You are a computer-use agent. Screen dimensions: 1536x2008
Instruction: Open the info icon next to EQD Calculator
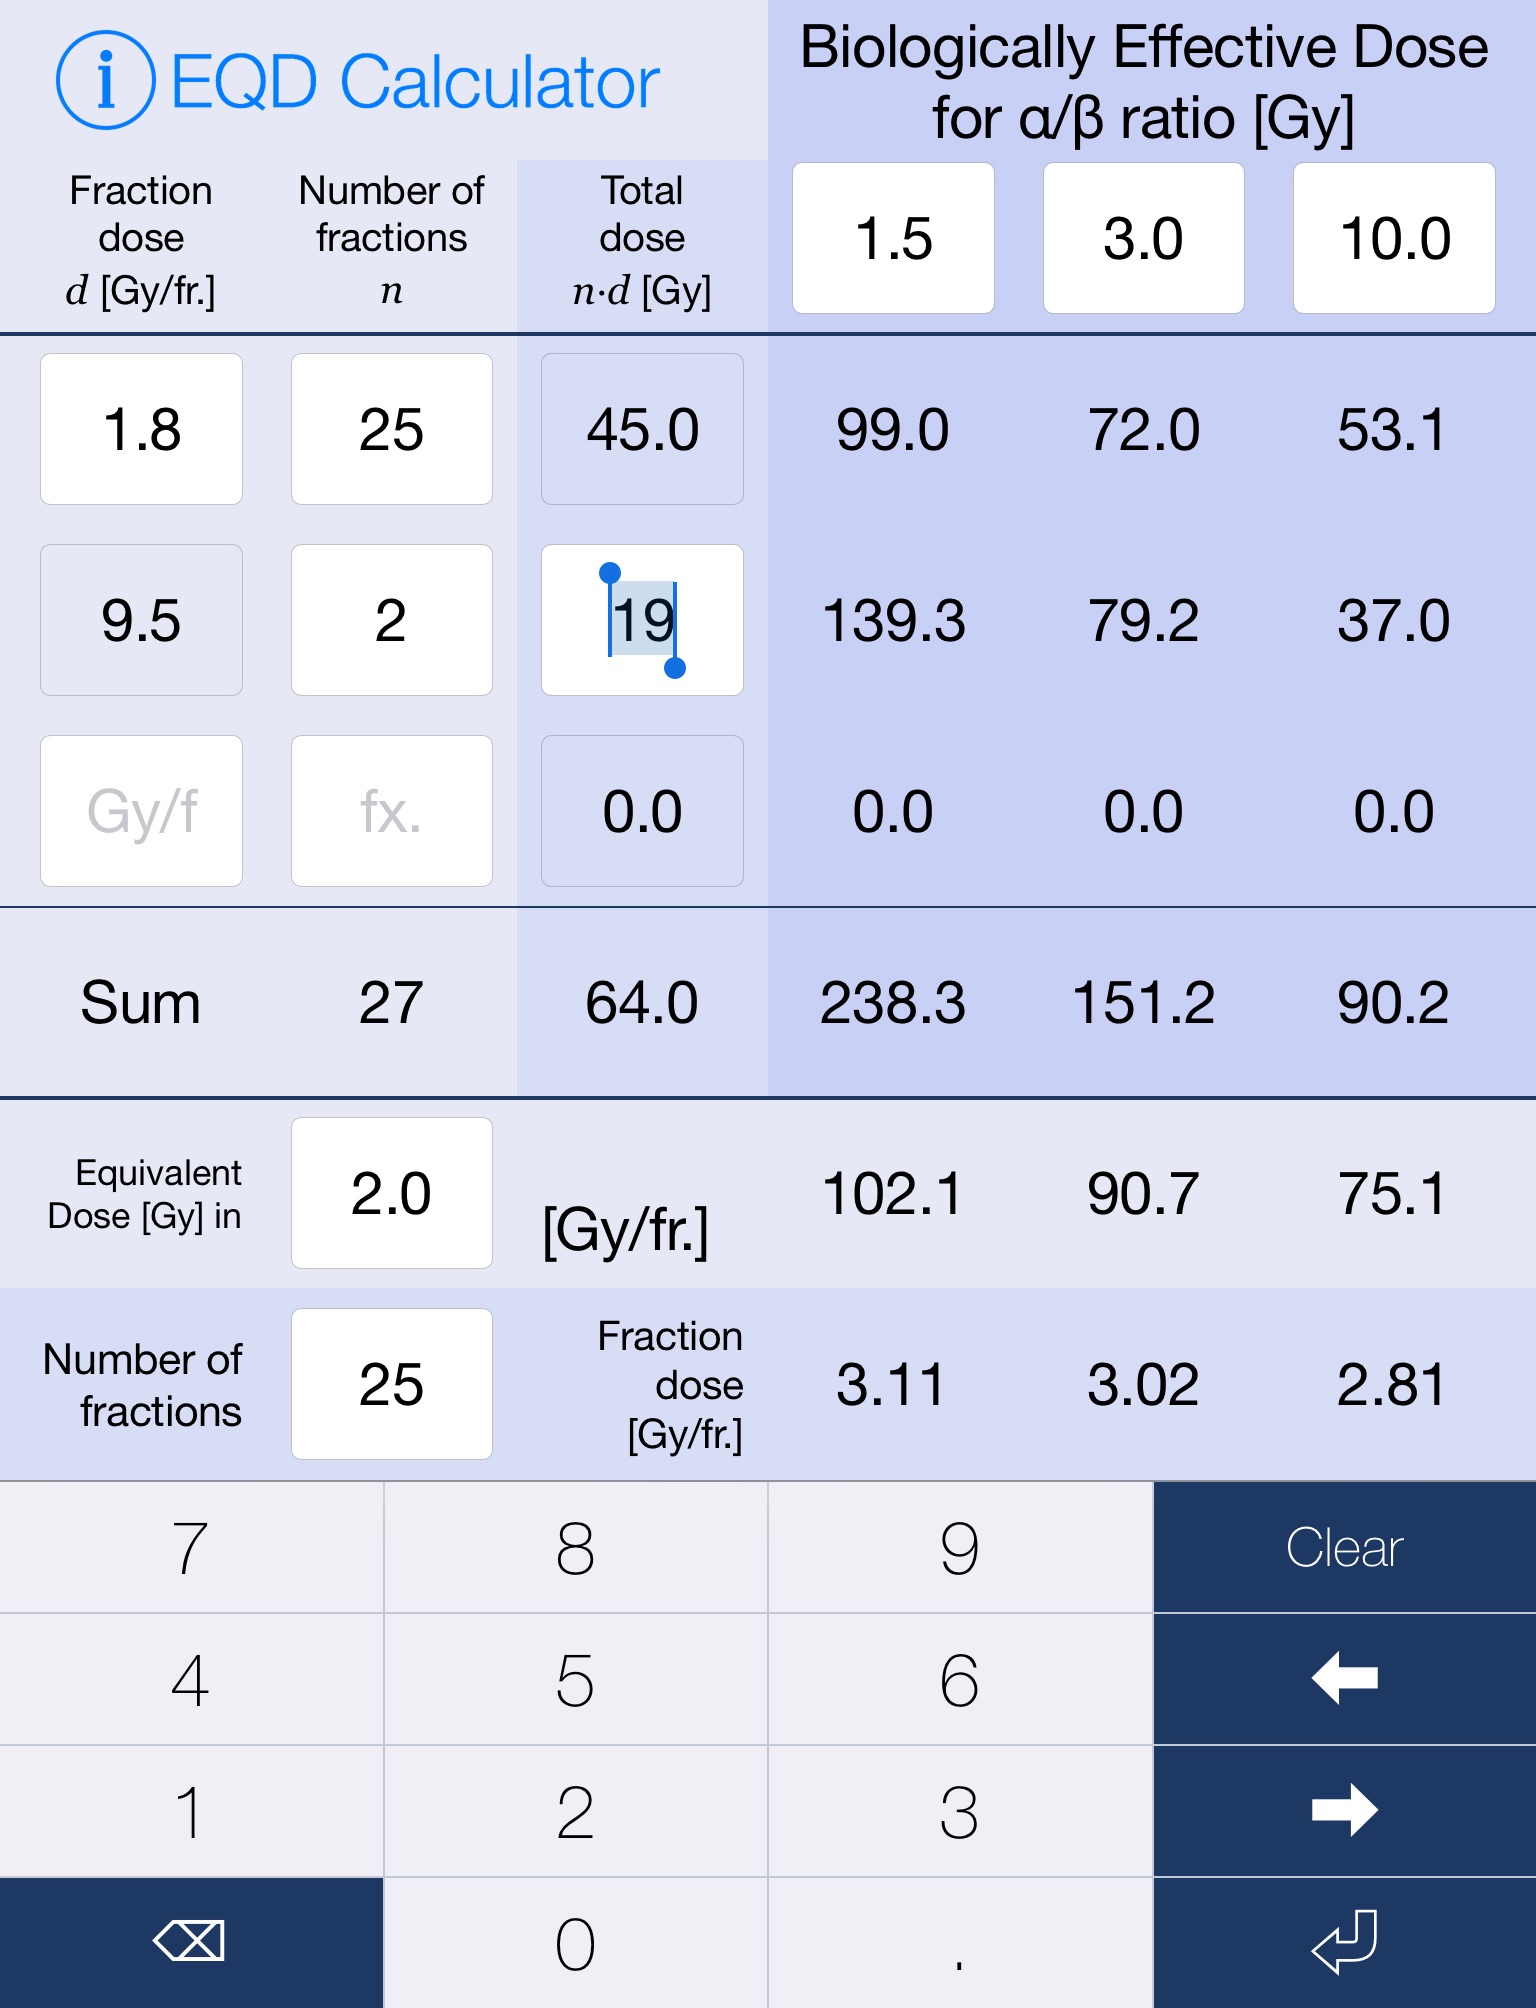point(105,81)
